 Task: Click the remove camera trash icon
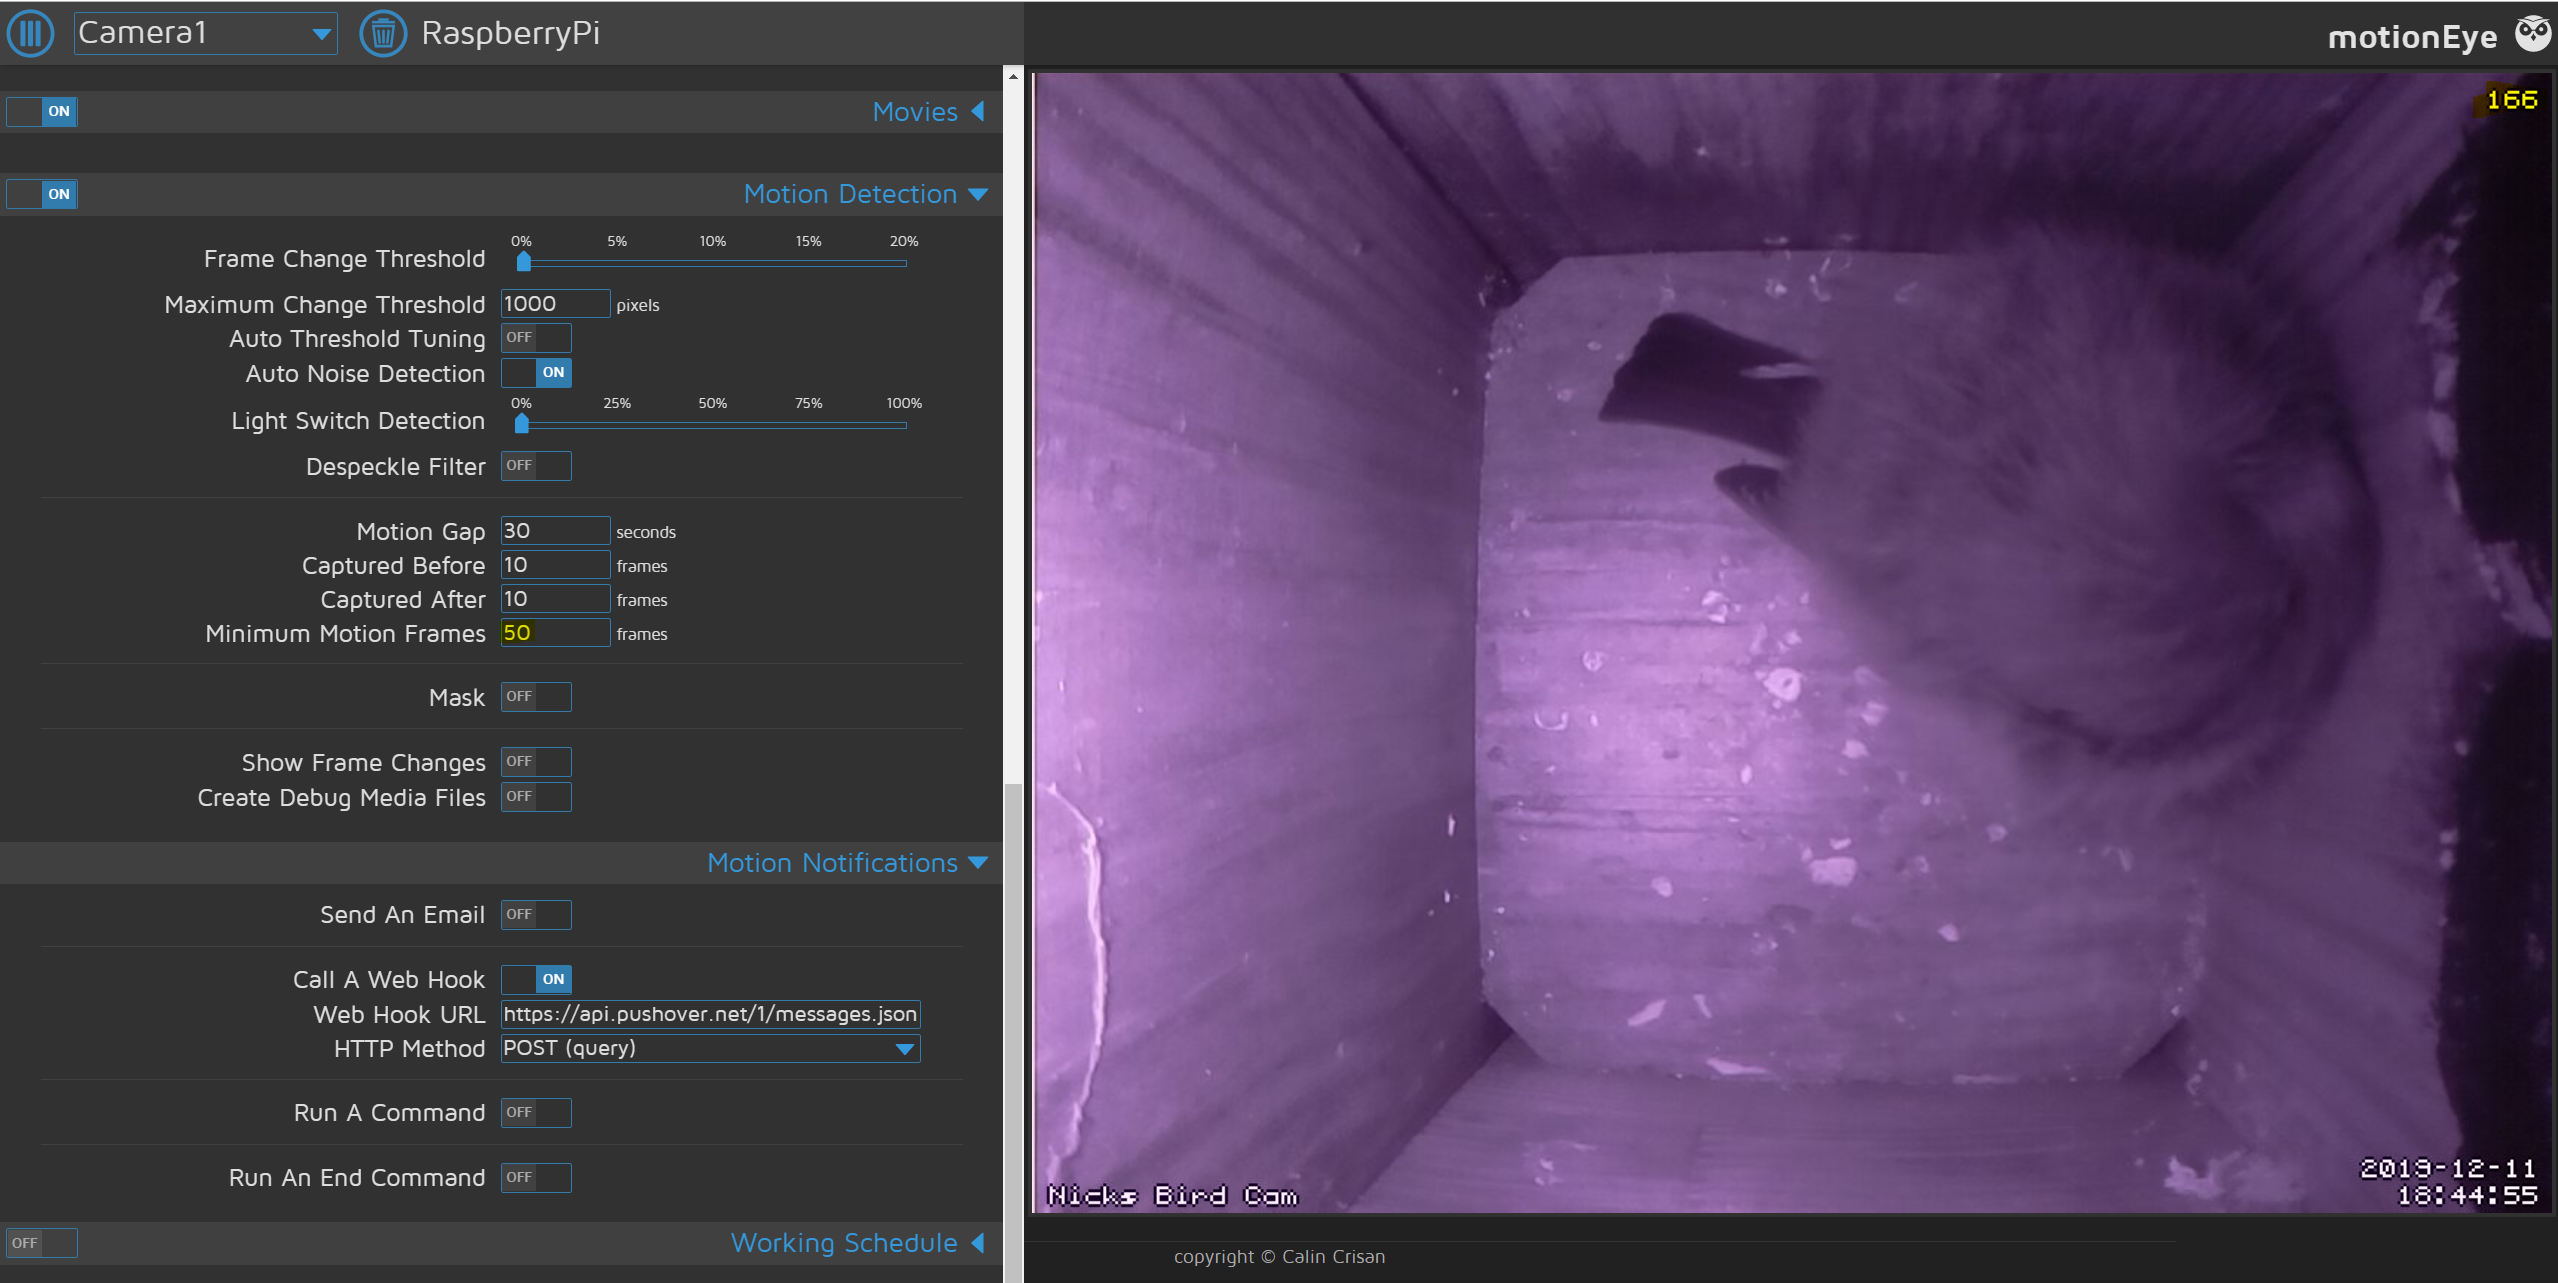pyautogui.click(x=383, y=33)
